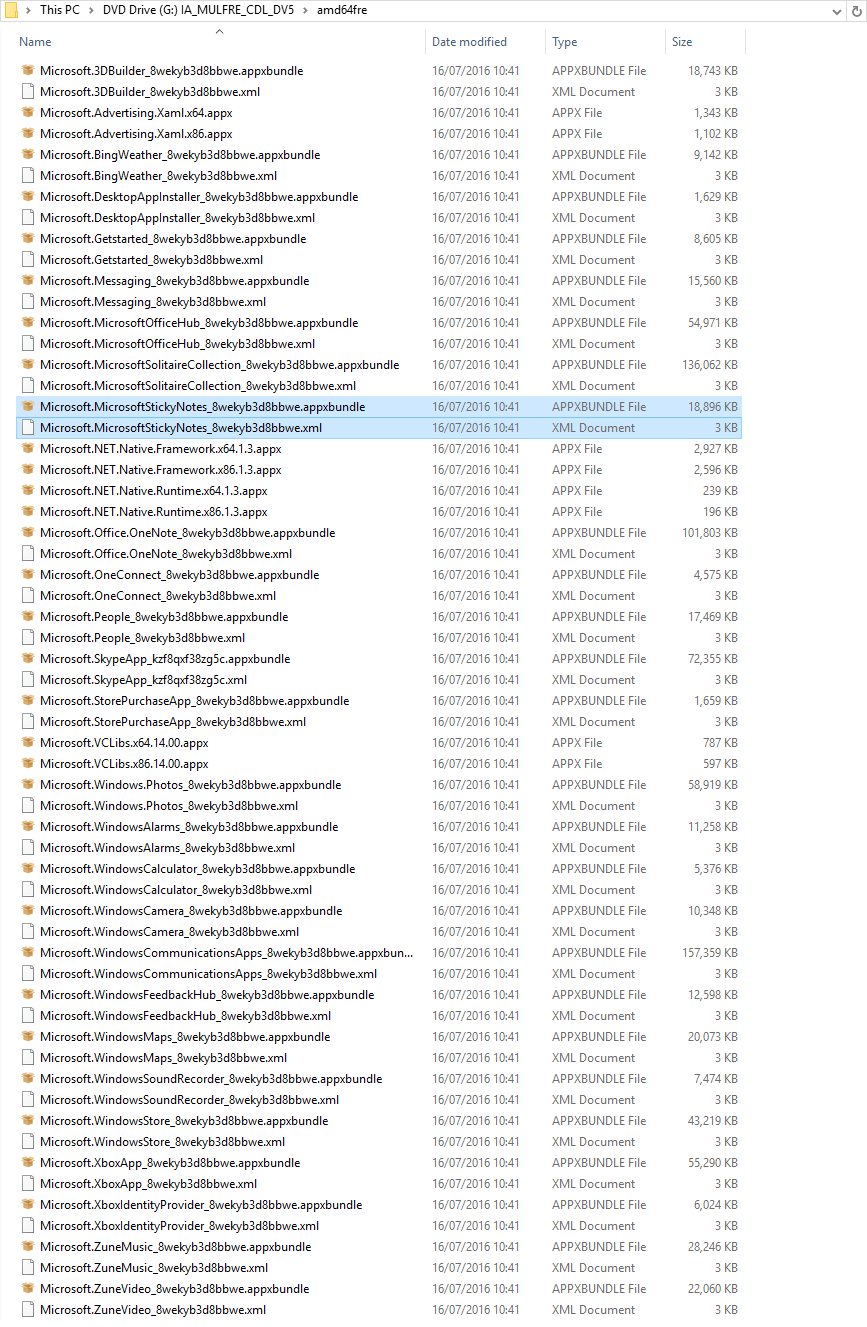Click the People appxbundle package icon
Viewport: 867px width, 1327px height.
click(x=28, y=617)
